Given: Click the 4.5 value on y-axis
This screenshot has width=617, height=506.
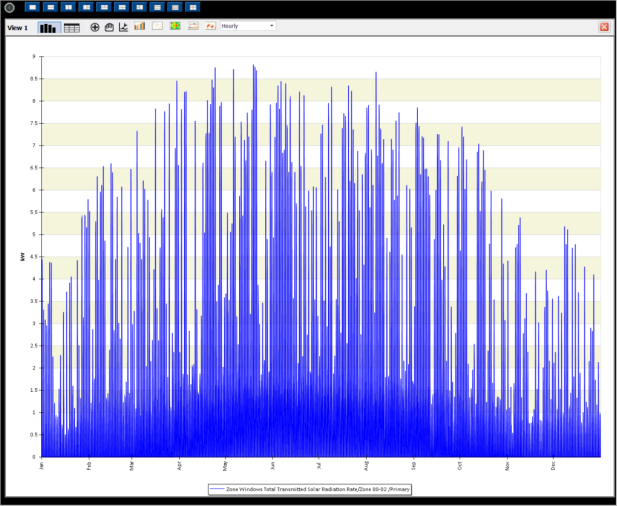Looking at the screenshot, I should click(x=33, y=257).
